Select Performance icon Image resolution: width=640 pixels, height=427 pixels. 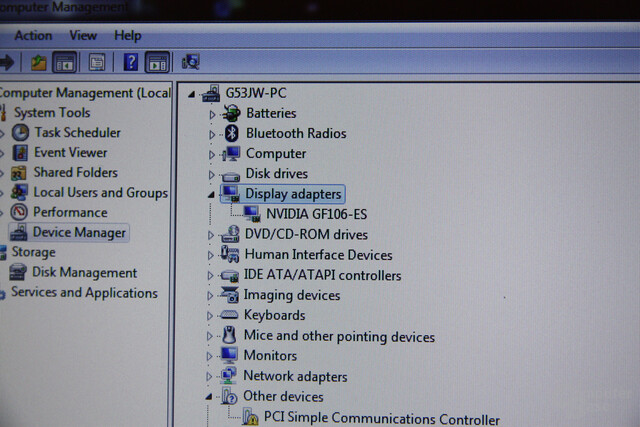click(19, 212)
